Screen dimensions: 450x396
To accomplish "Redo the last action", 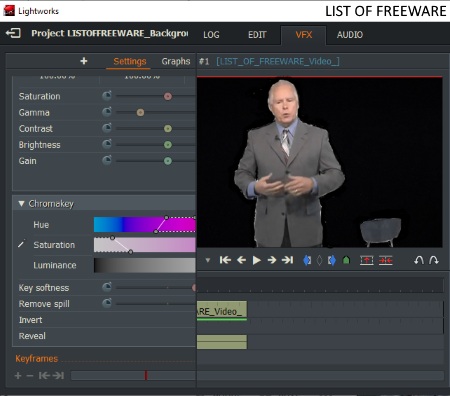I will point(434,260).
